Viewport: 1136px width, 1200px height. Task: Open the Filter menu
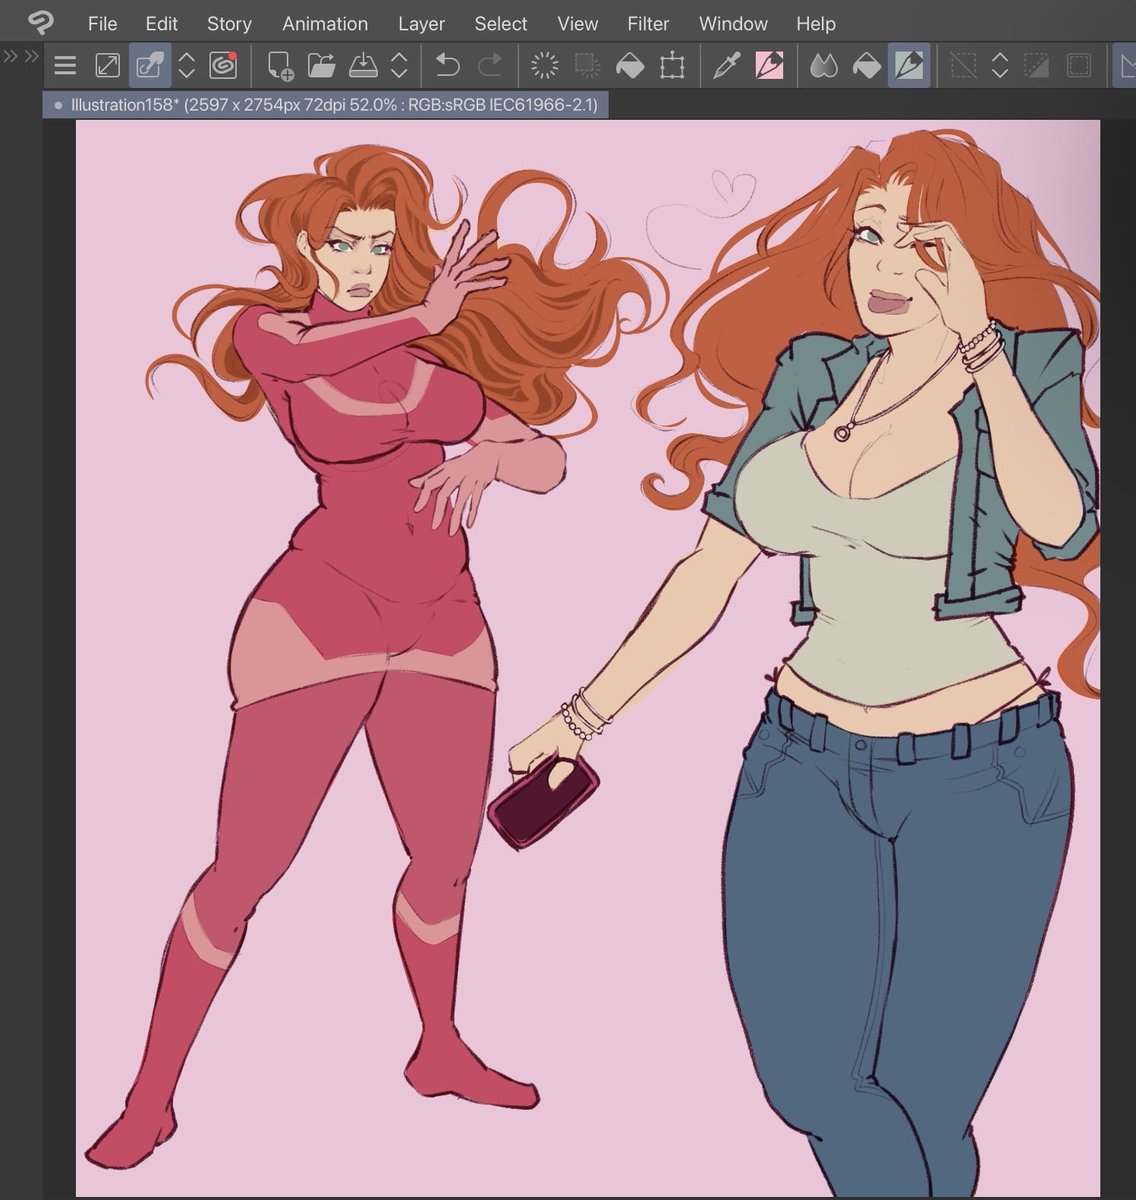648,23
